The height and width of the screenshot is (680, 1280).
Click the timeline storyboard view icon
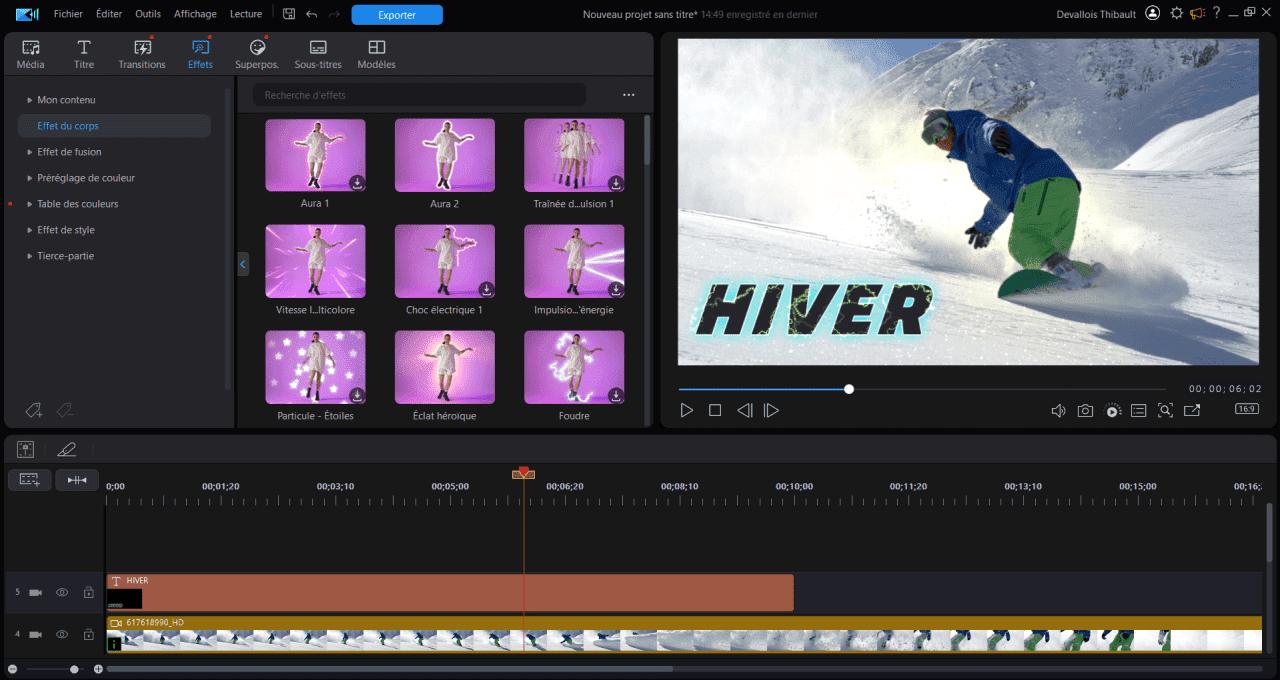pos(25,450)
